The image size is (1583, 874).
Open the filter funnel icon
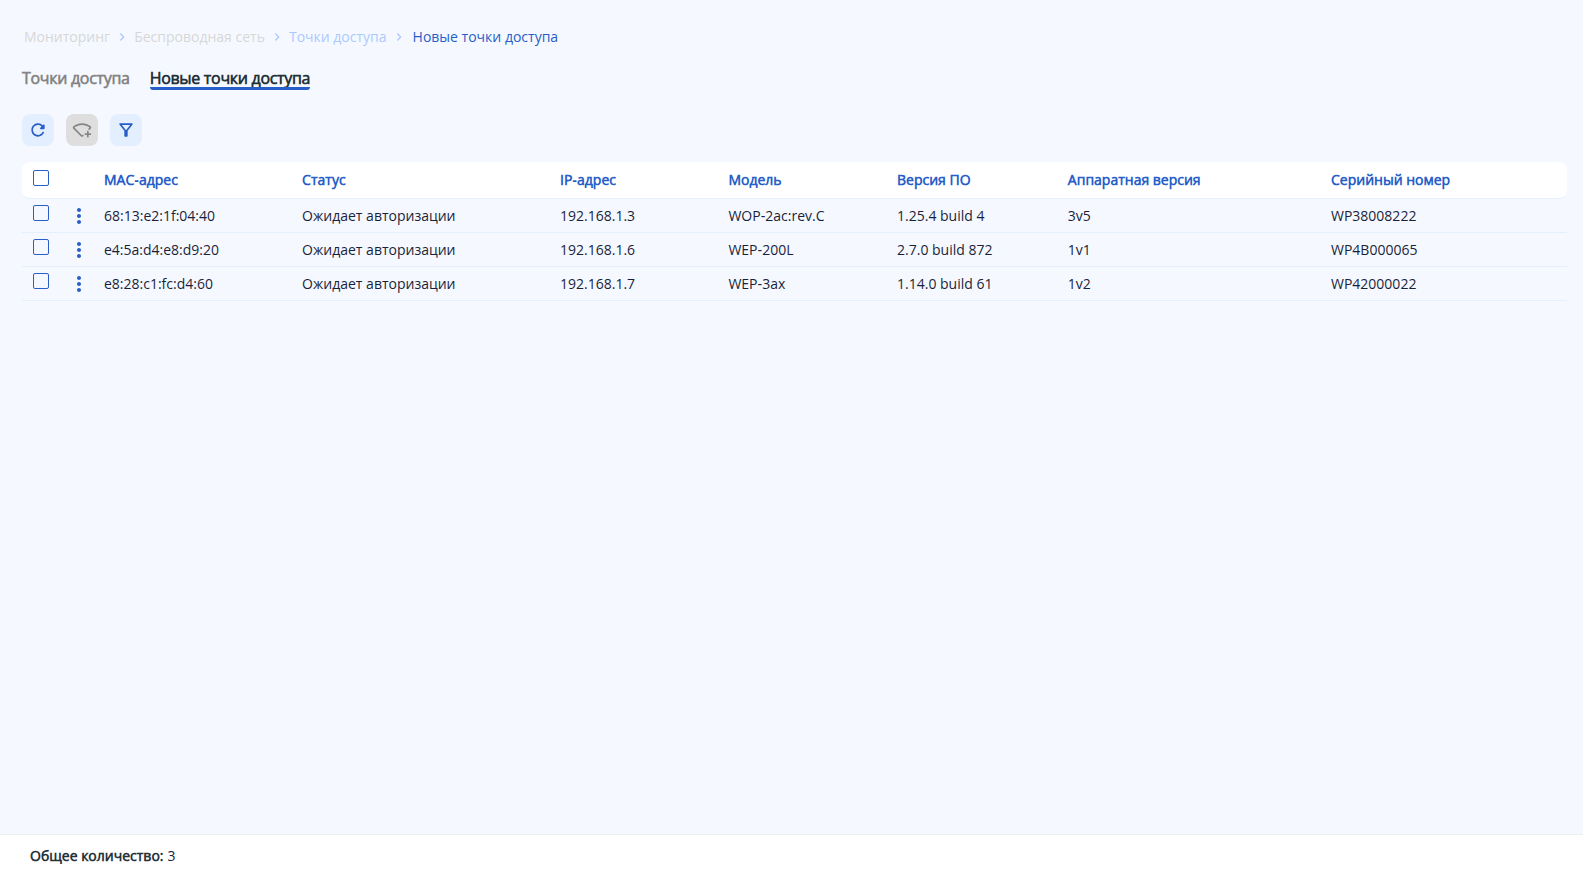pyautogui.click(x=126, y=130)
